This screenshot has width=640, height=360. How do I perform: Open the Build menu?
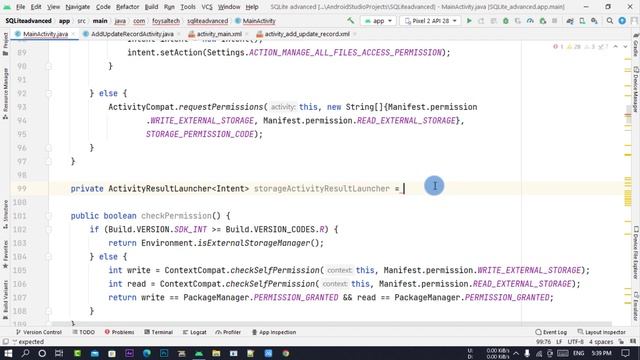(151, 7)
